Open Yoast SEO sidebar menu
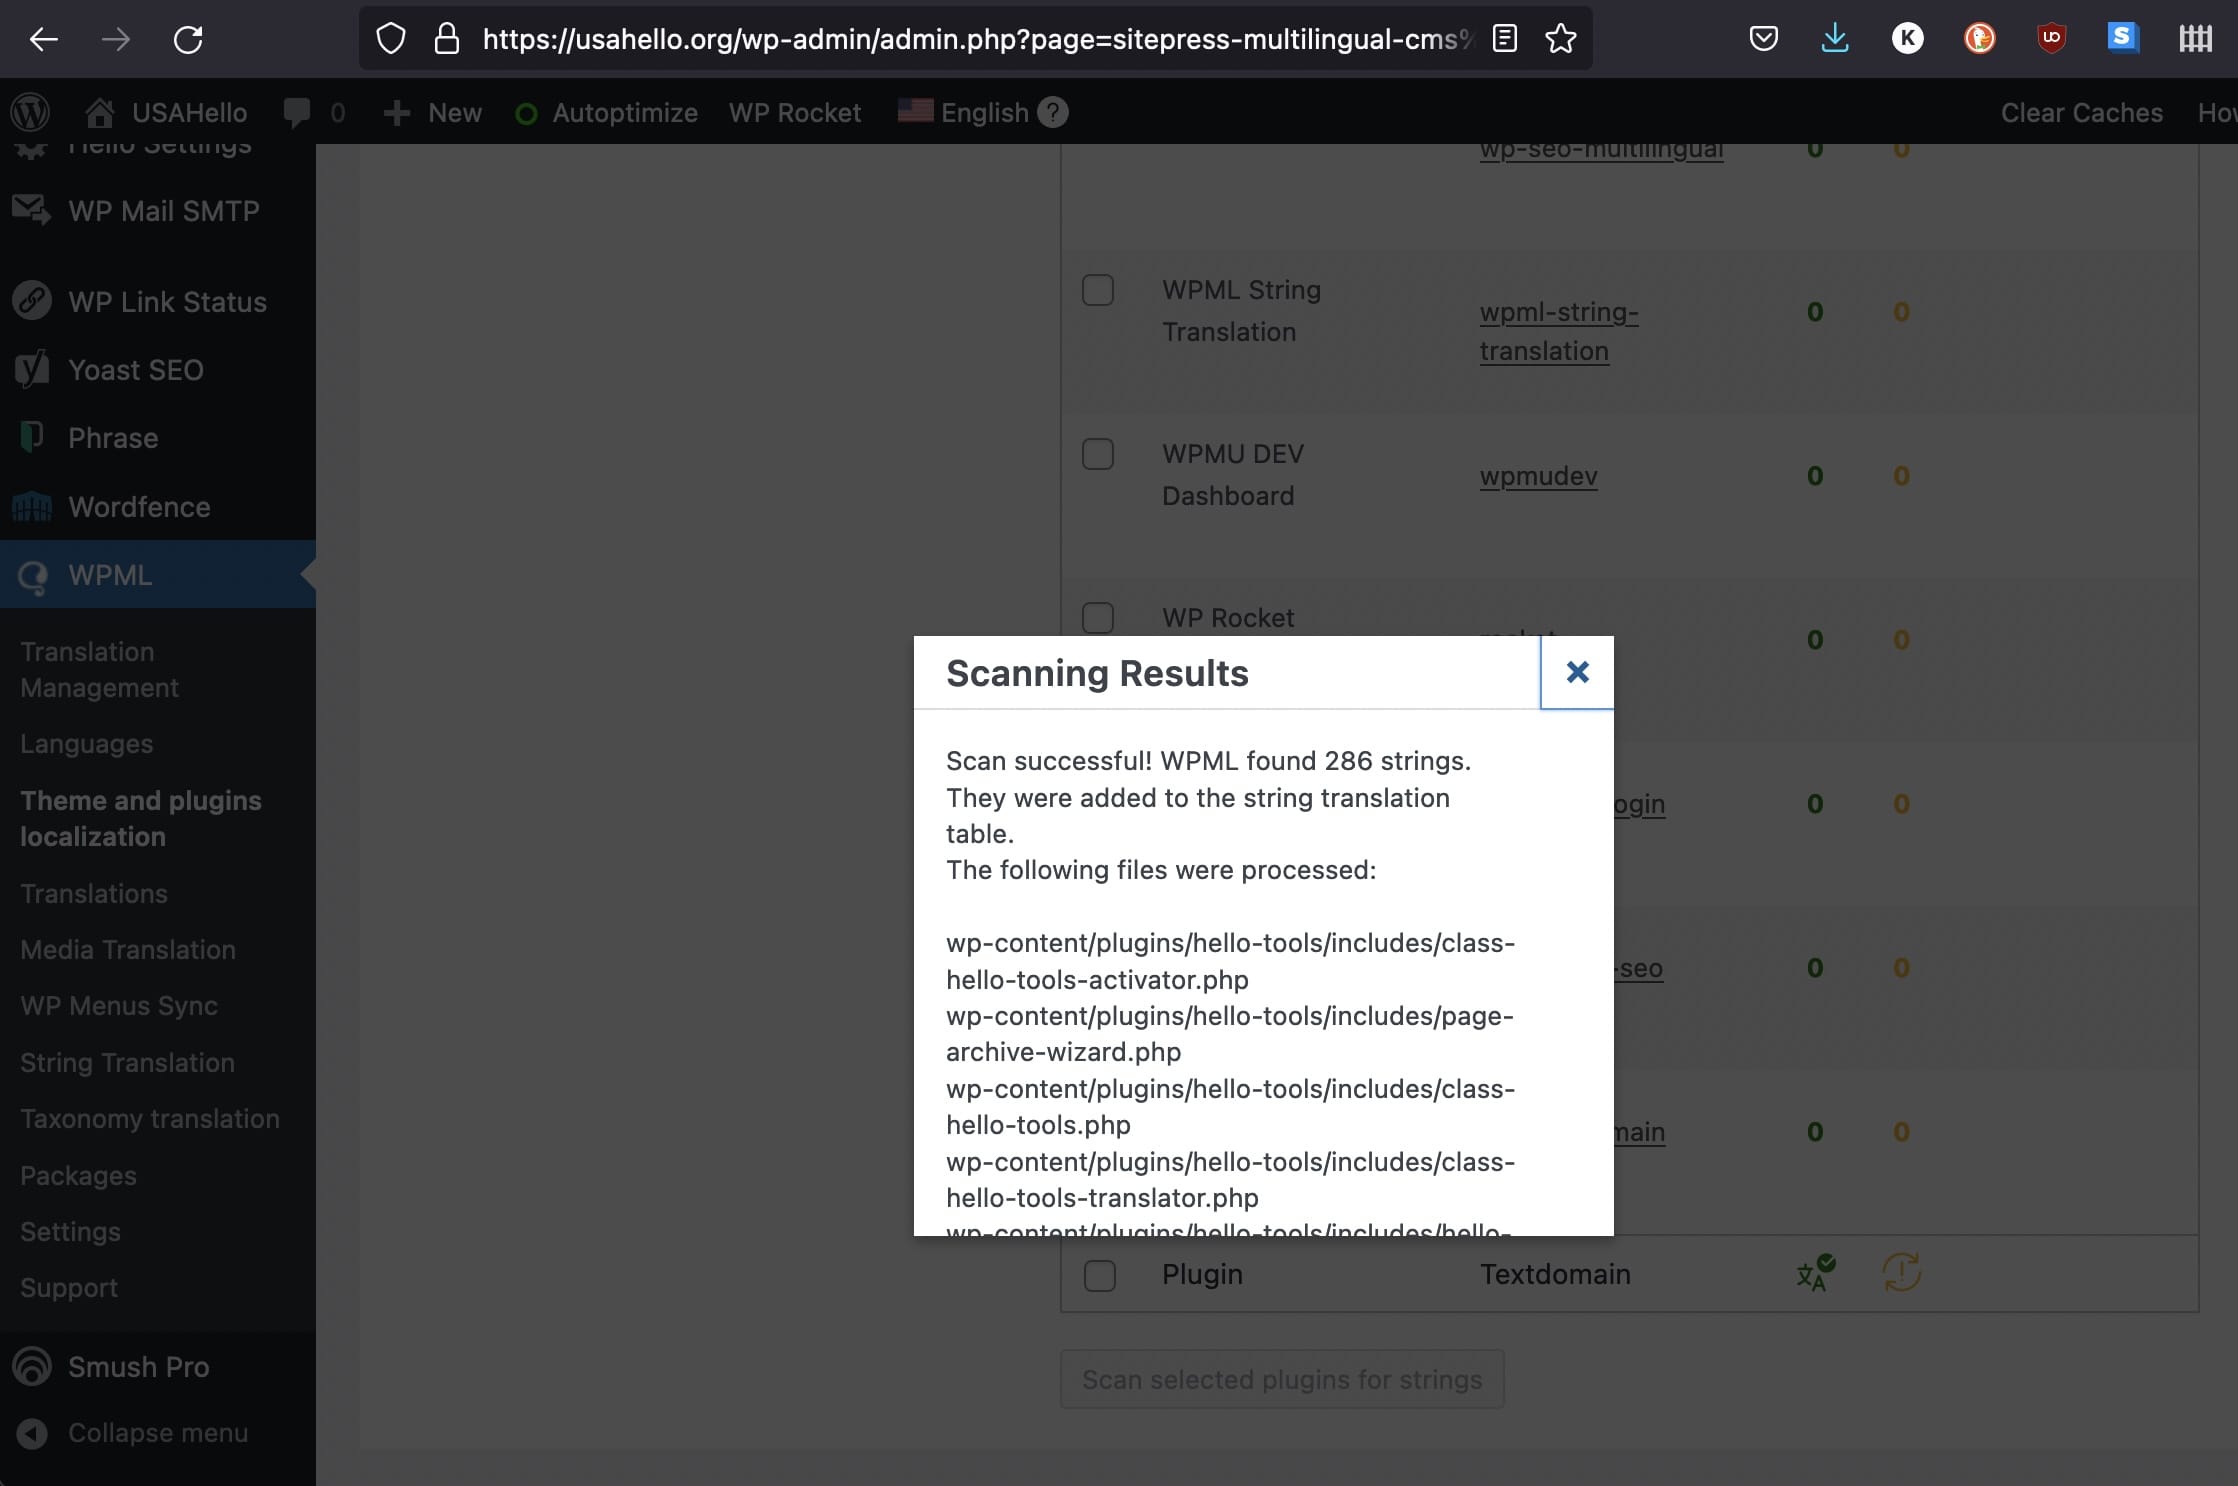Screen dimensions: 2238x1486 158,370
